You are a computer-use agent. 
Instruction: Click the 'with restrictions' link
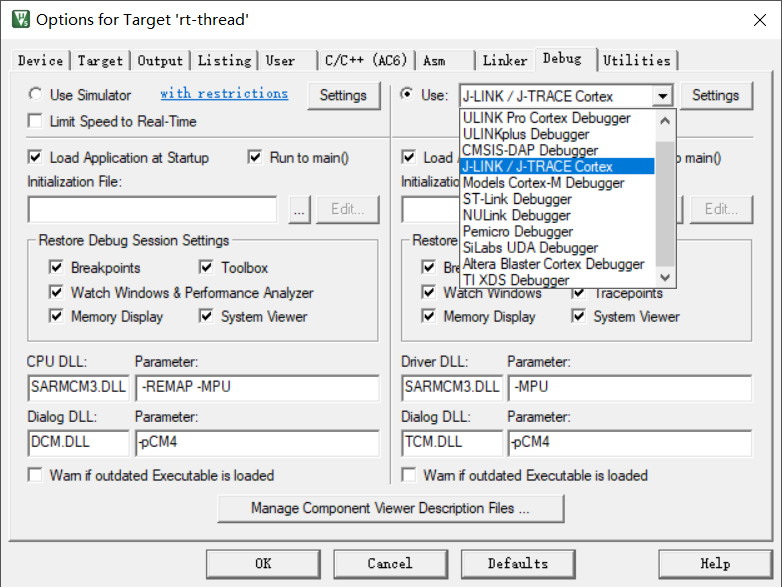click(224, 94)
